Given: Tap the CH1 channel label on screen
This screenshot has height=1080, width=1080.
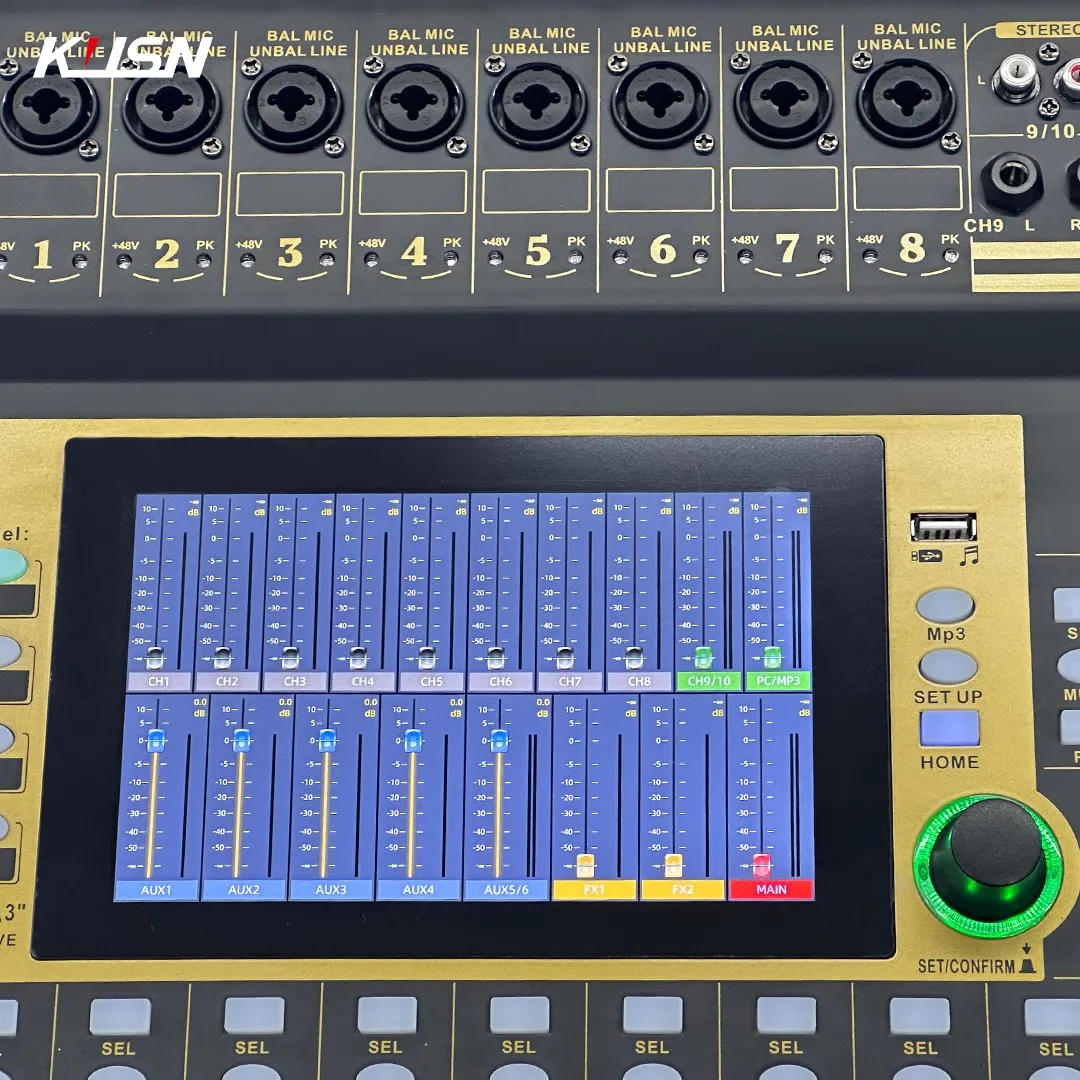Looking at the screenshot, I should pos(158,681).
